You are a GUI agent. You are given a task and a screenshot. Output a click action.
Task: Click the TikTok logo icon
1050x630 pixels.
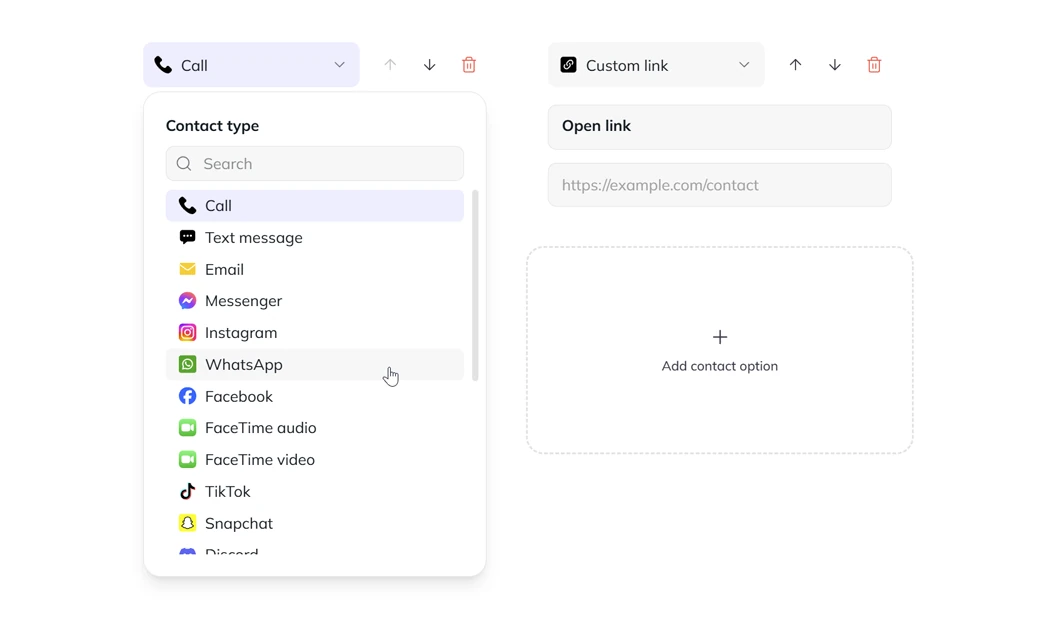[x=188, y=491]
